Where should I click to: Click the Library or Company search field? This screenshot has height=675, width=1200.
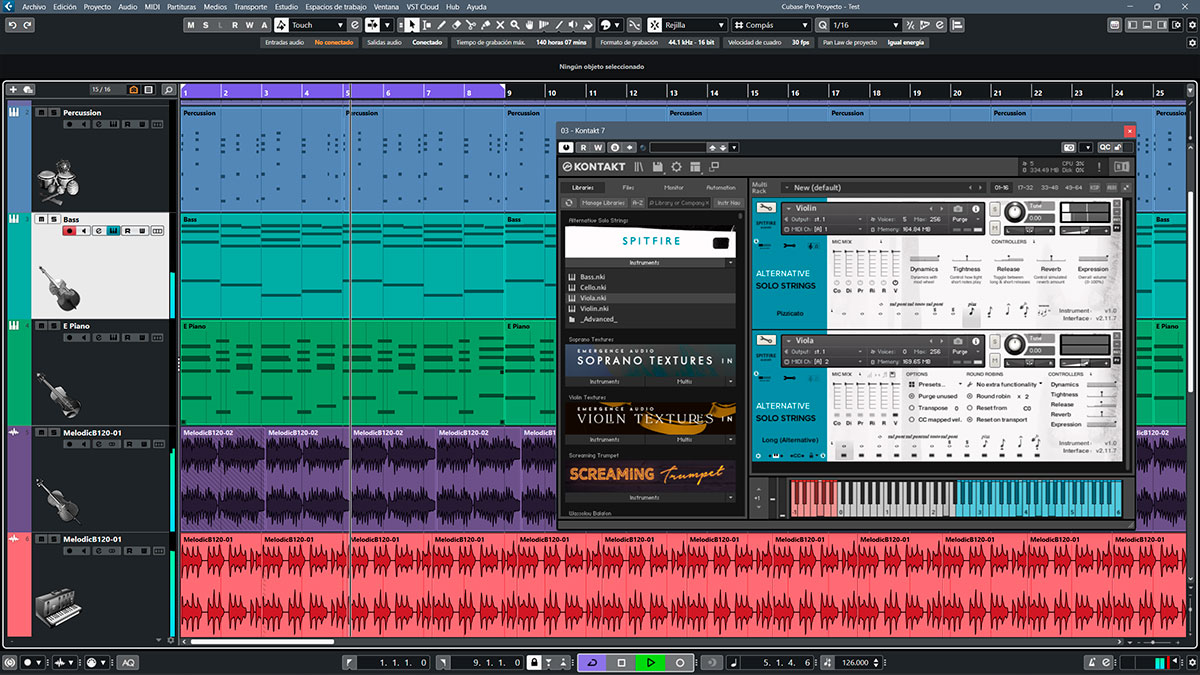coord(679,203)
